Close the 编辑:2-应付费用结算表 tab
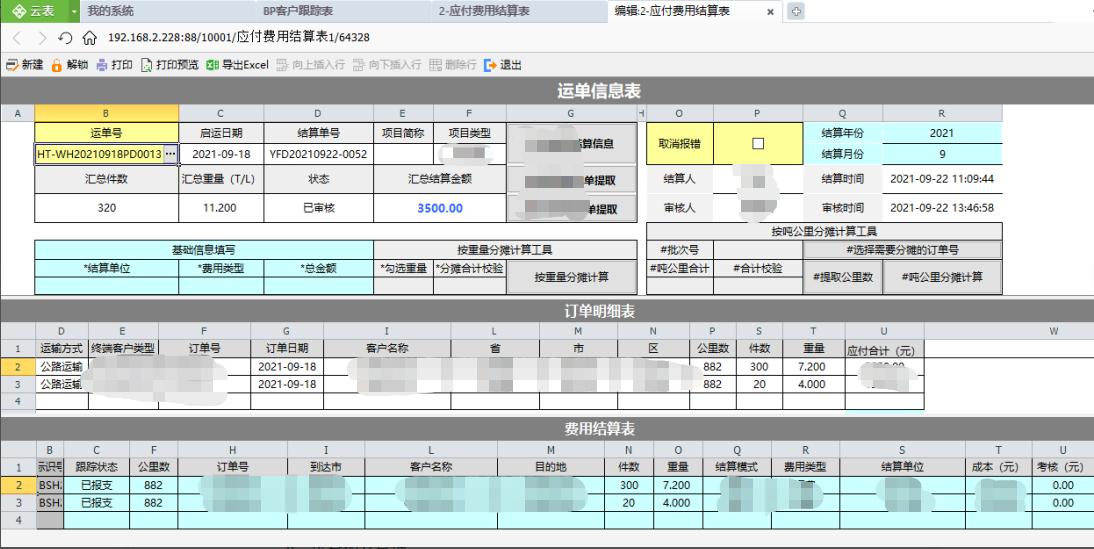Image resolution: width=1094 pixels, height=549 pixels. click(x=770, y=12)
